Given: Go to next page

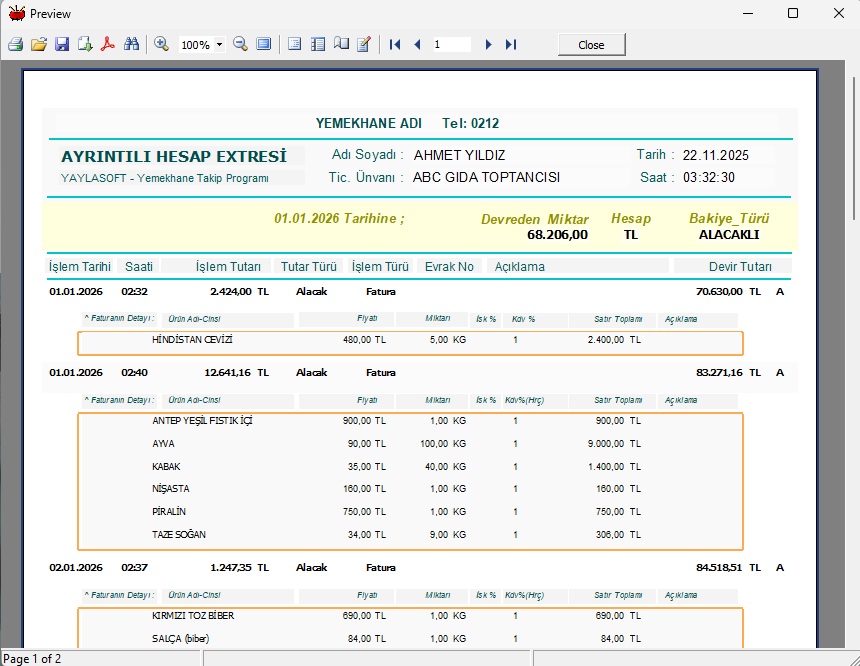Looking at the screenshot, I should [x=488, y=45].
